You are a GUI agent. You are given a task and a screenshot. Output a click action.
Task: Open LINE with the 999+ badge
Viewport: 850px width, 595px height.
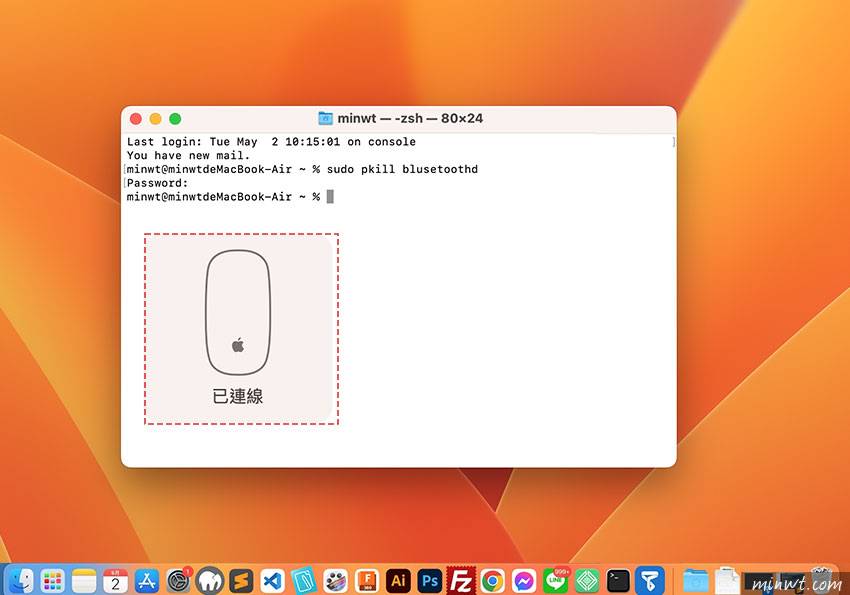pos(556,581)
